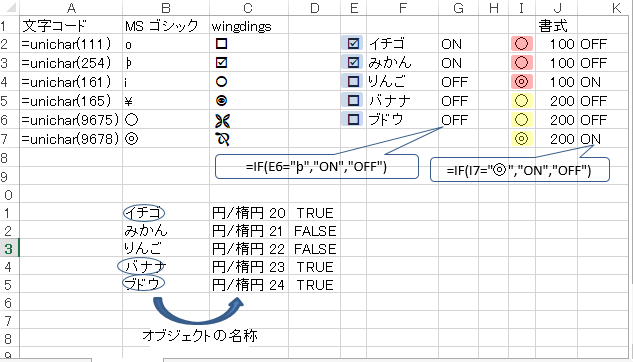Select column C header
Viewport: 633px width, 362px height.
click(249, 8)
